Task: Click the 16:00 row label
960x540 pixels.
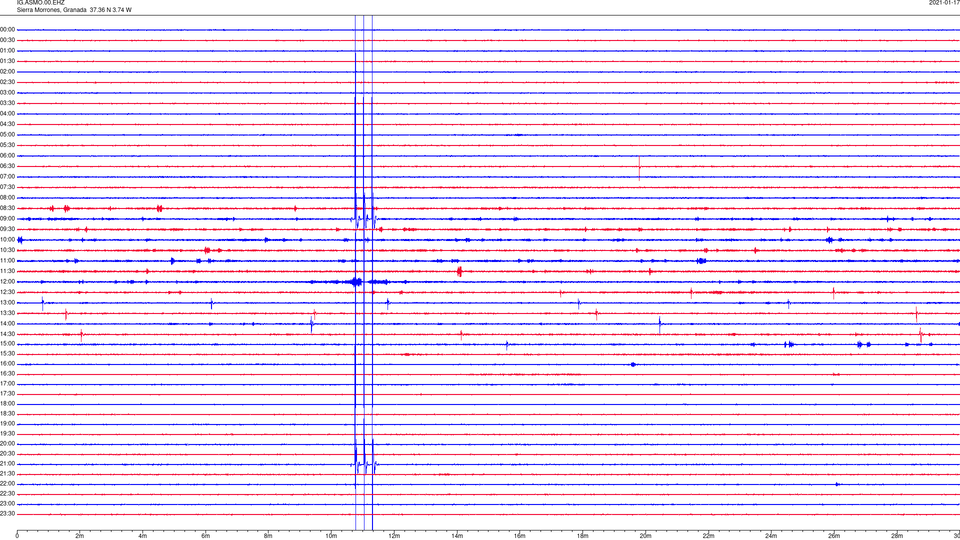Action: click(7, 364)
